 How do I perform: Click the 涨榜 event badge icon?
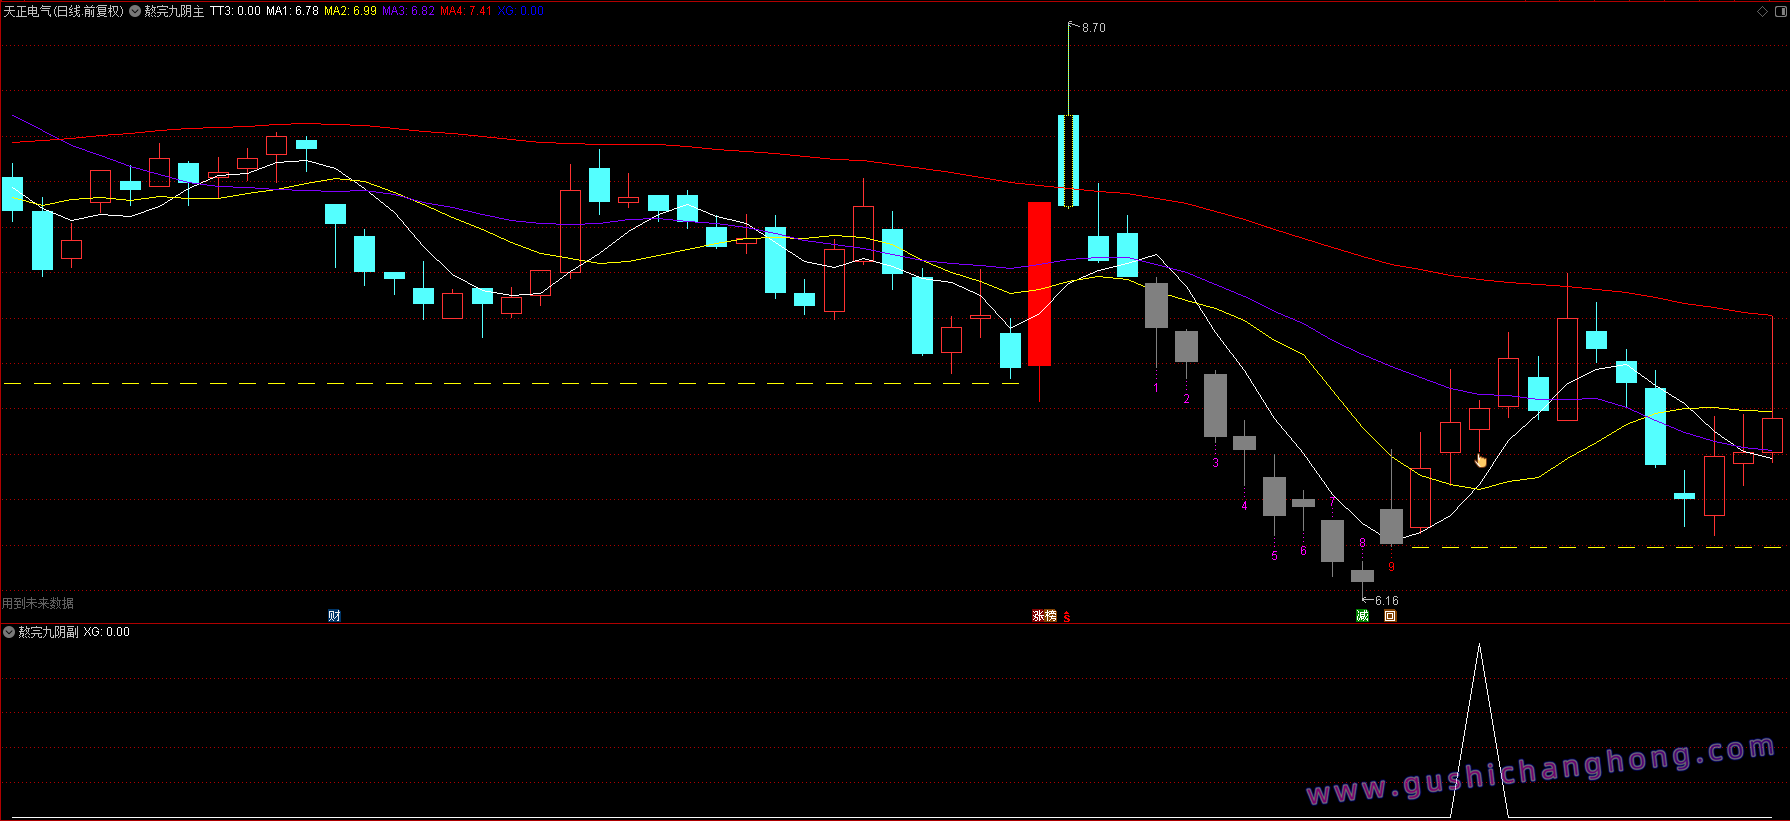pos(1044,616)
